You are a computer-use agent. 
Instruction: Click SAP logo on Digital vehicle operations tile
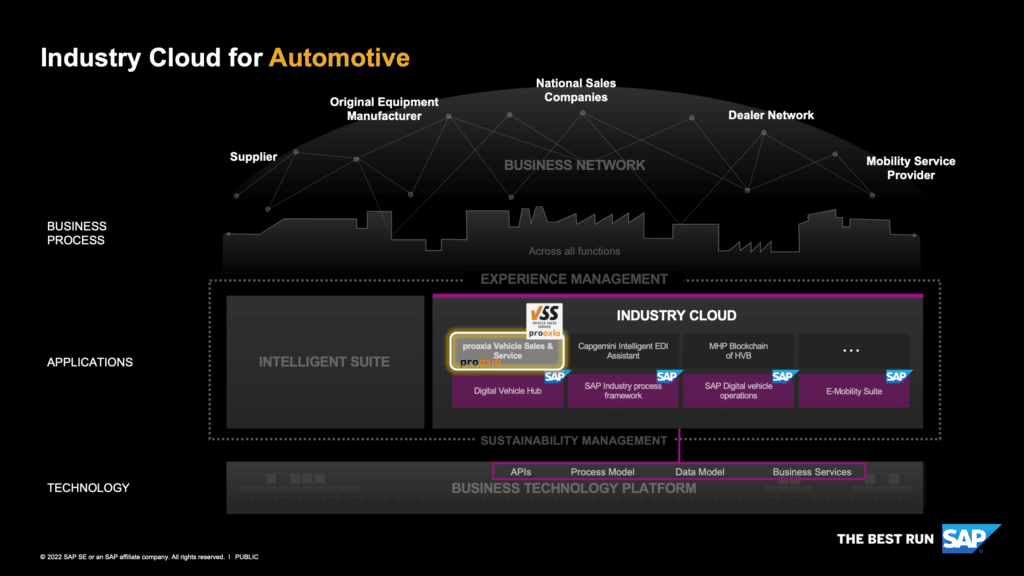tap(784, 377)
